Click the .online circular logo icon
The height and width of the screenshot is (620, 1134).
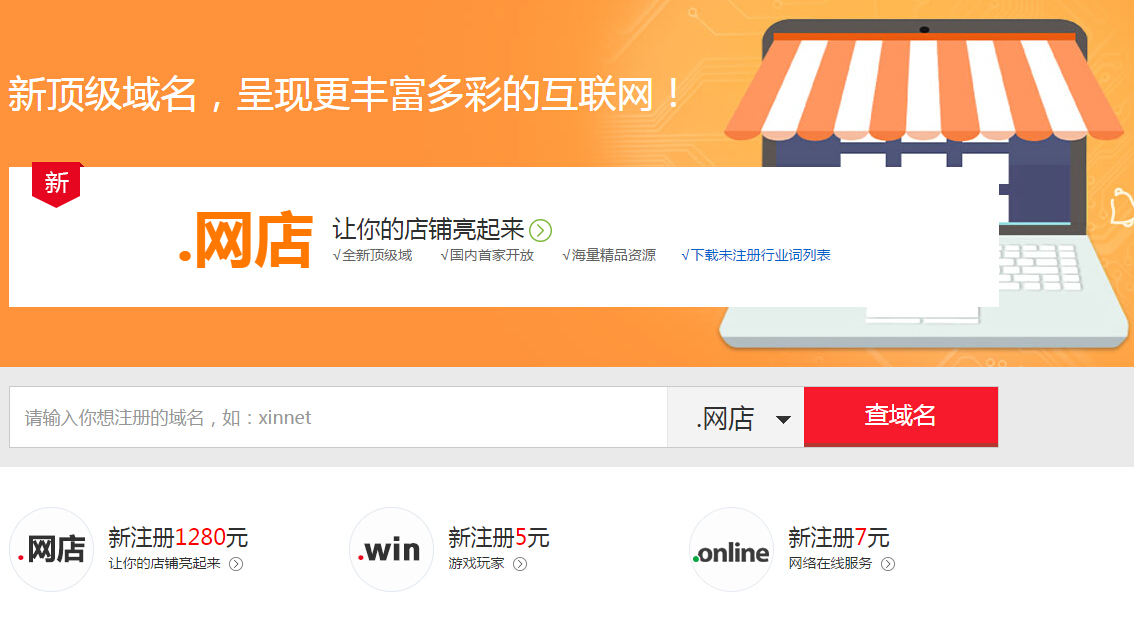(732, 549)
